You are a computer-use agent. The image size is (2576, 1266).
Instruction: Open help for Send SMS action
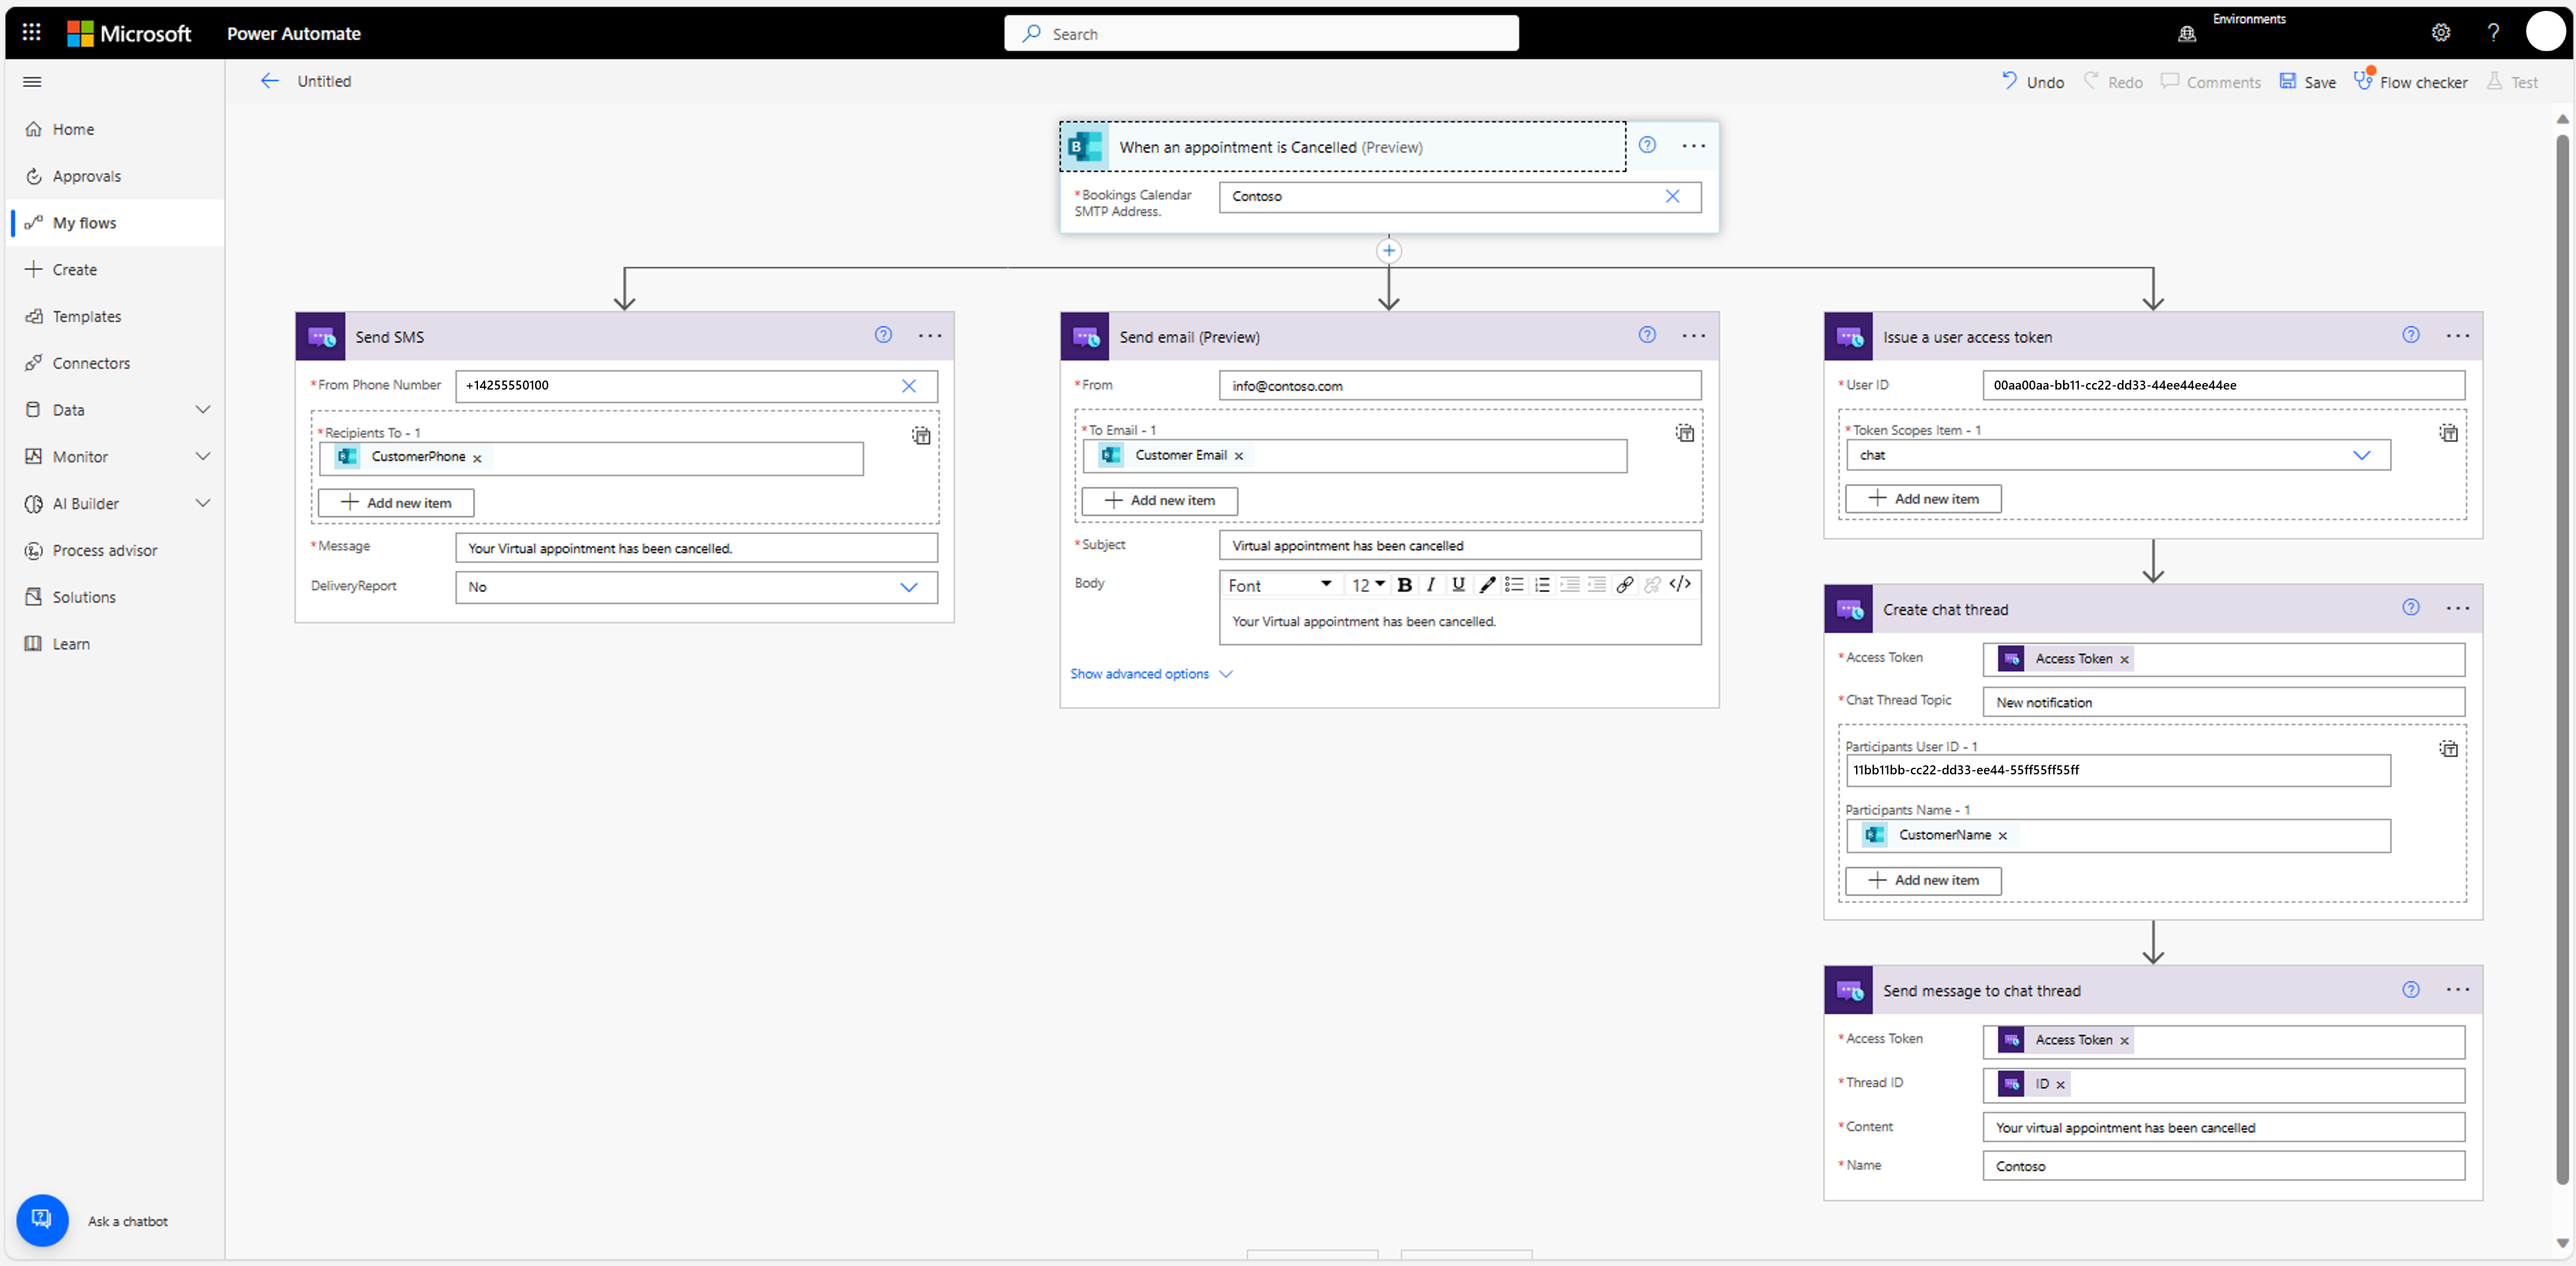click(x=883, y=335)
